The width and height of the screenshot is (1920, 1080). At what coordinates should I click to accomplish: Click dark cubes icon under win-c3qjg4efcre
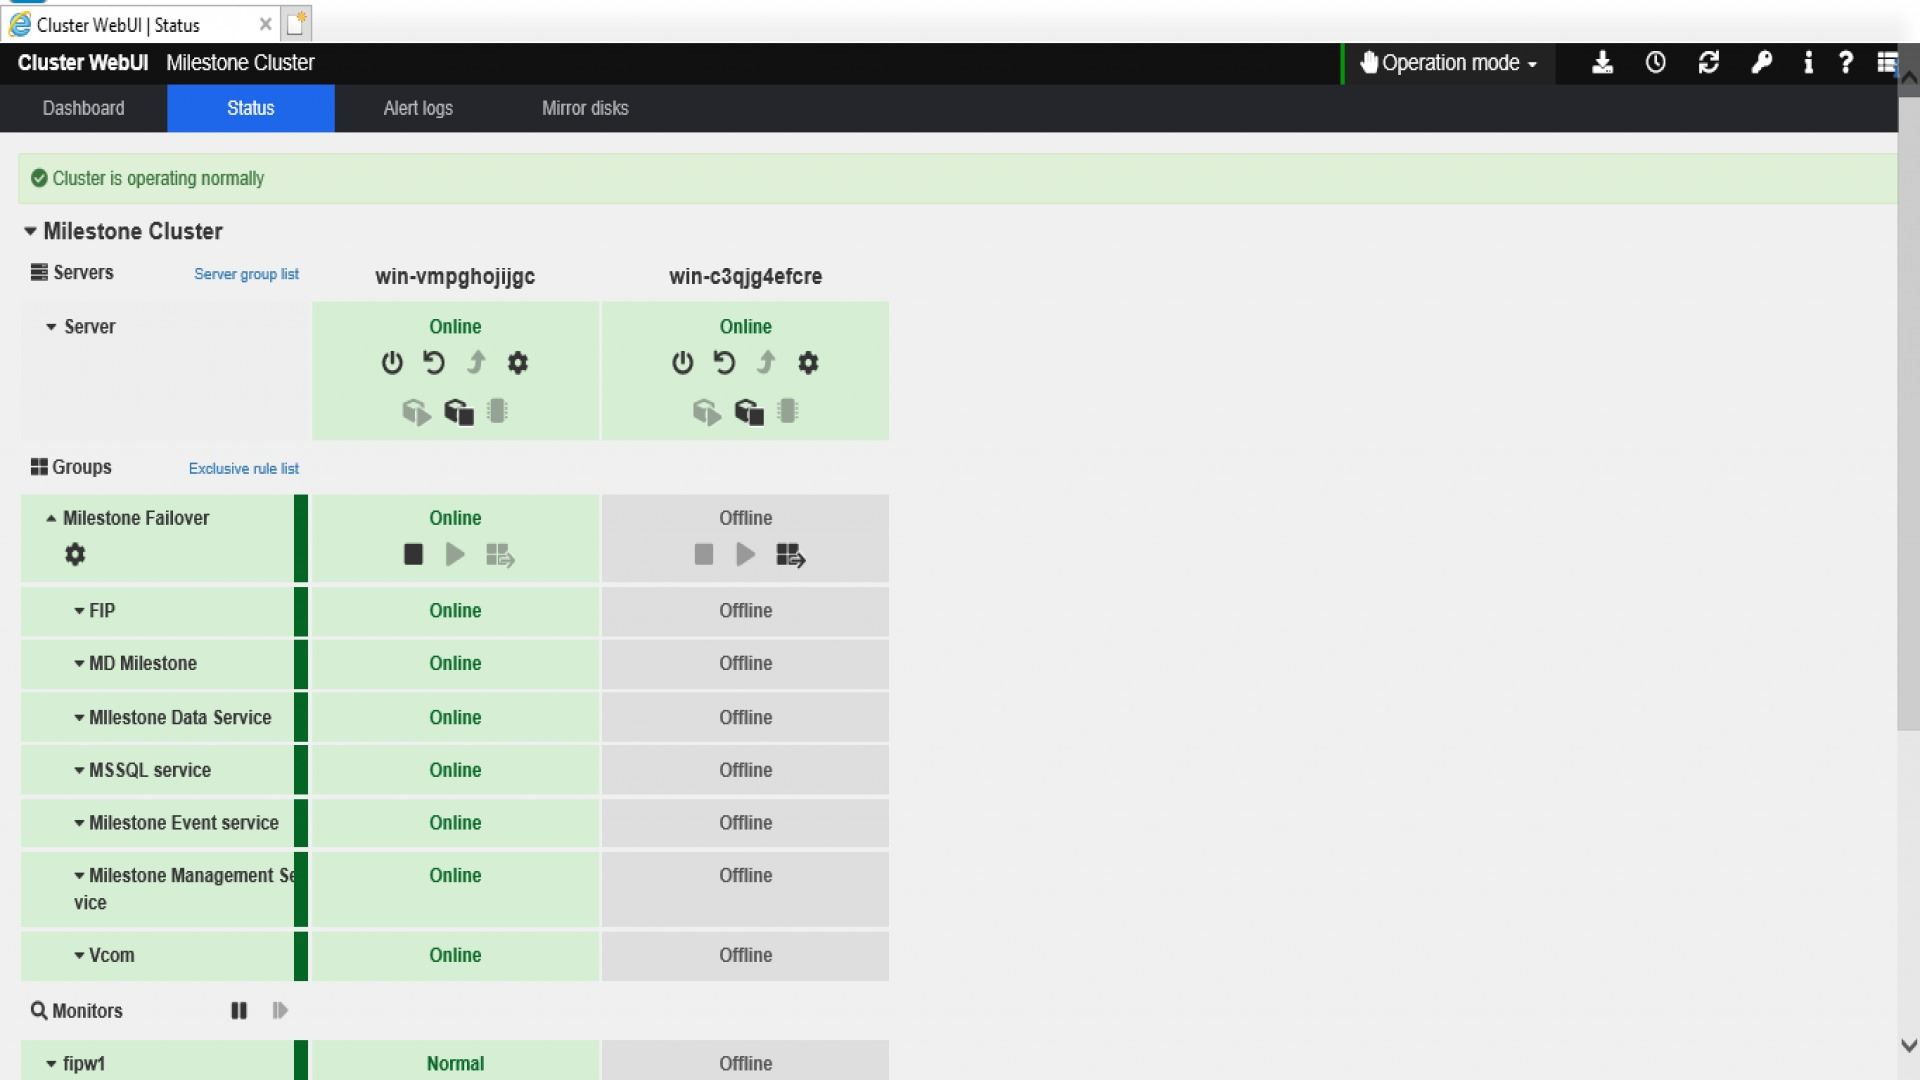[749, 412]
